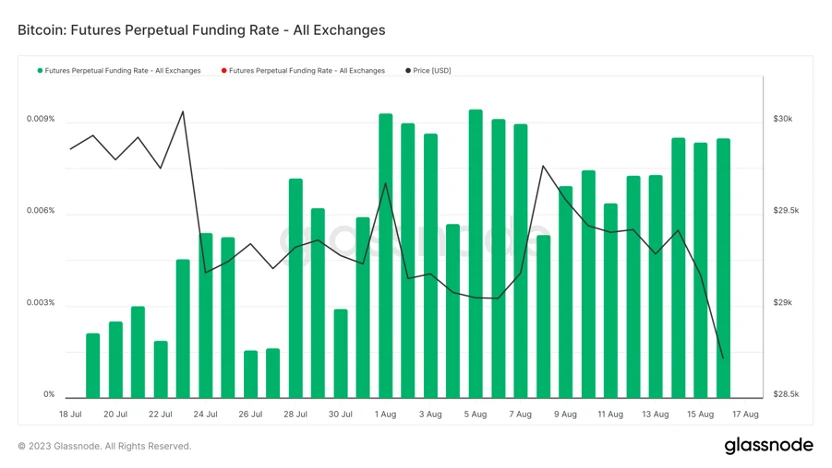
Task: Click the "18 Jul" x-axis date label
Action: pyautogui.click(x=70, y=414)
